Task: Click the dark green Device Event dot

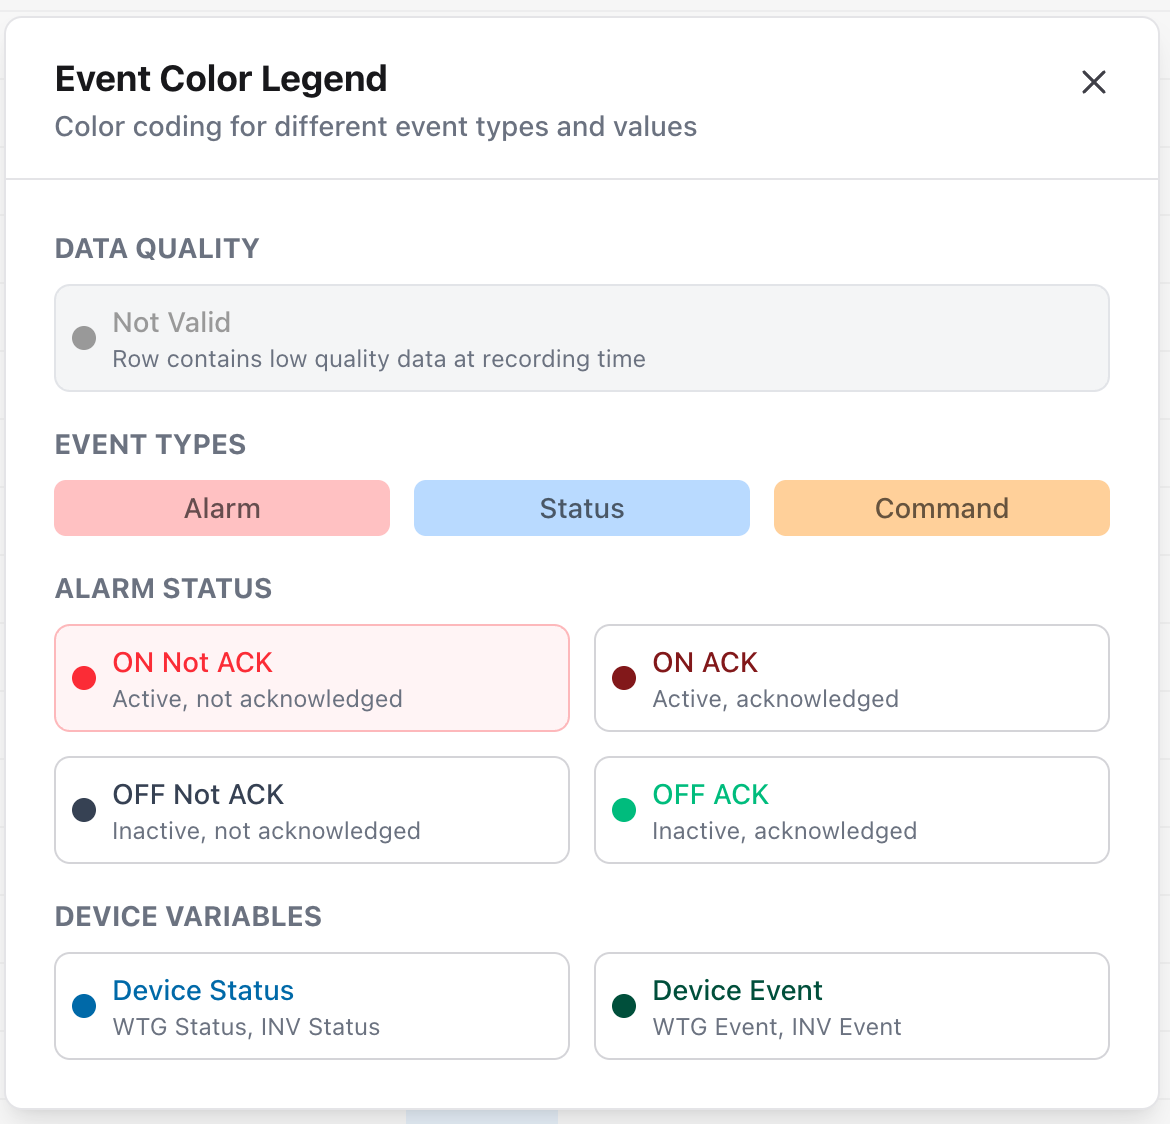Action: tap(623, 1006)
